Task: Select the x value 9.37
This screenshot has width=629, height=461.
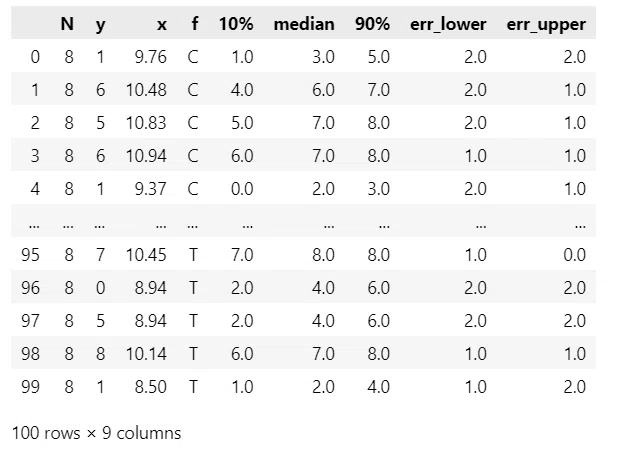Action: tap(150, 189)
